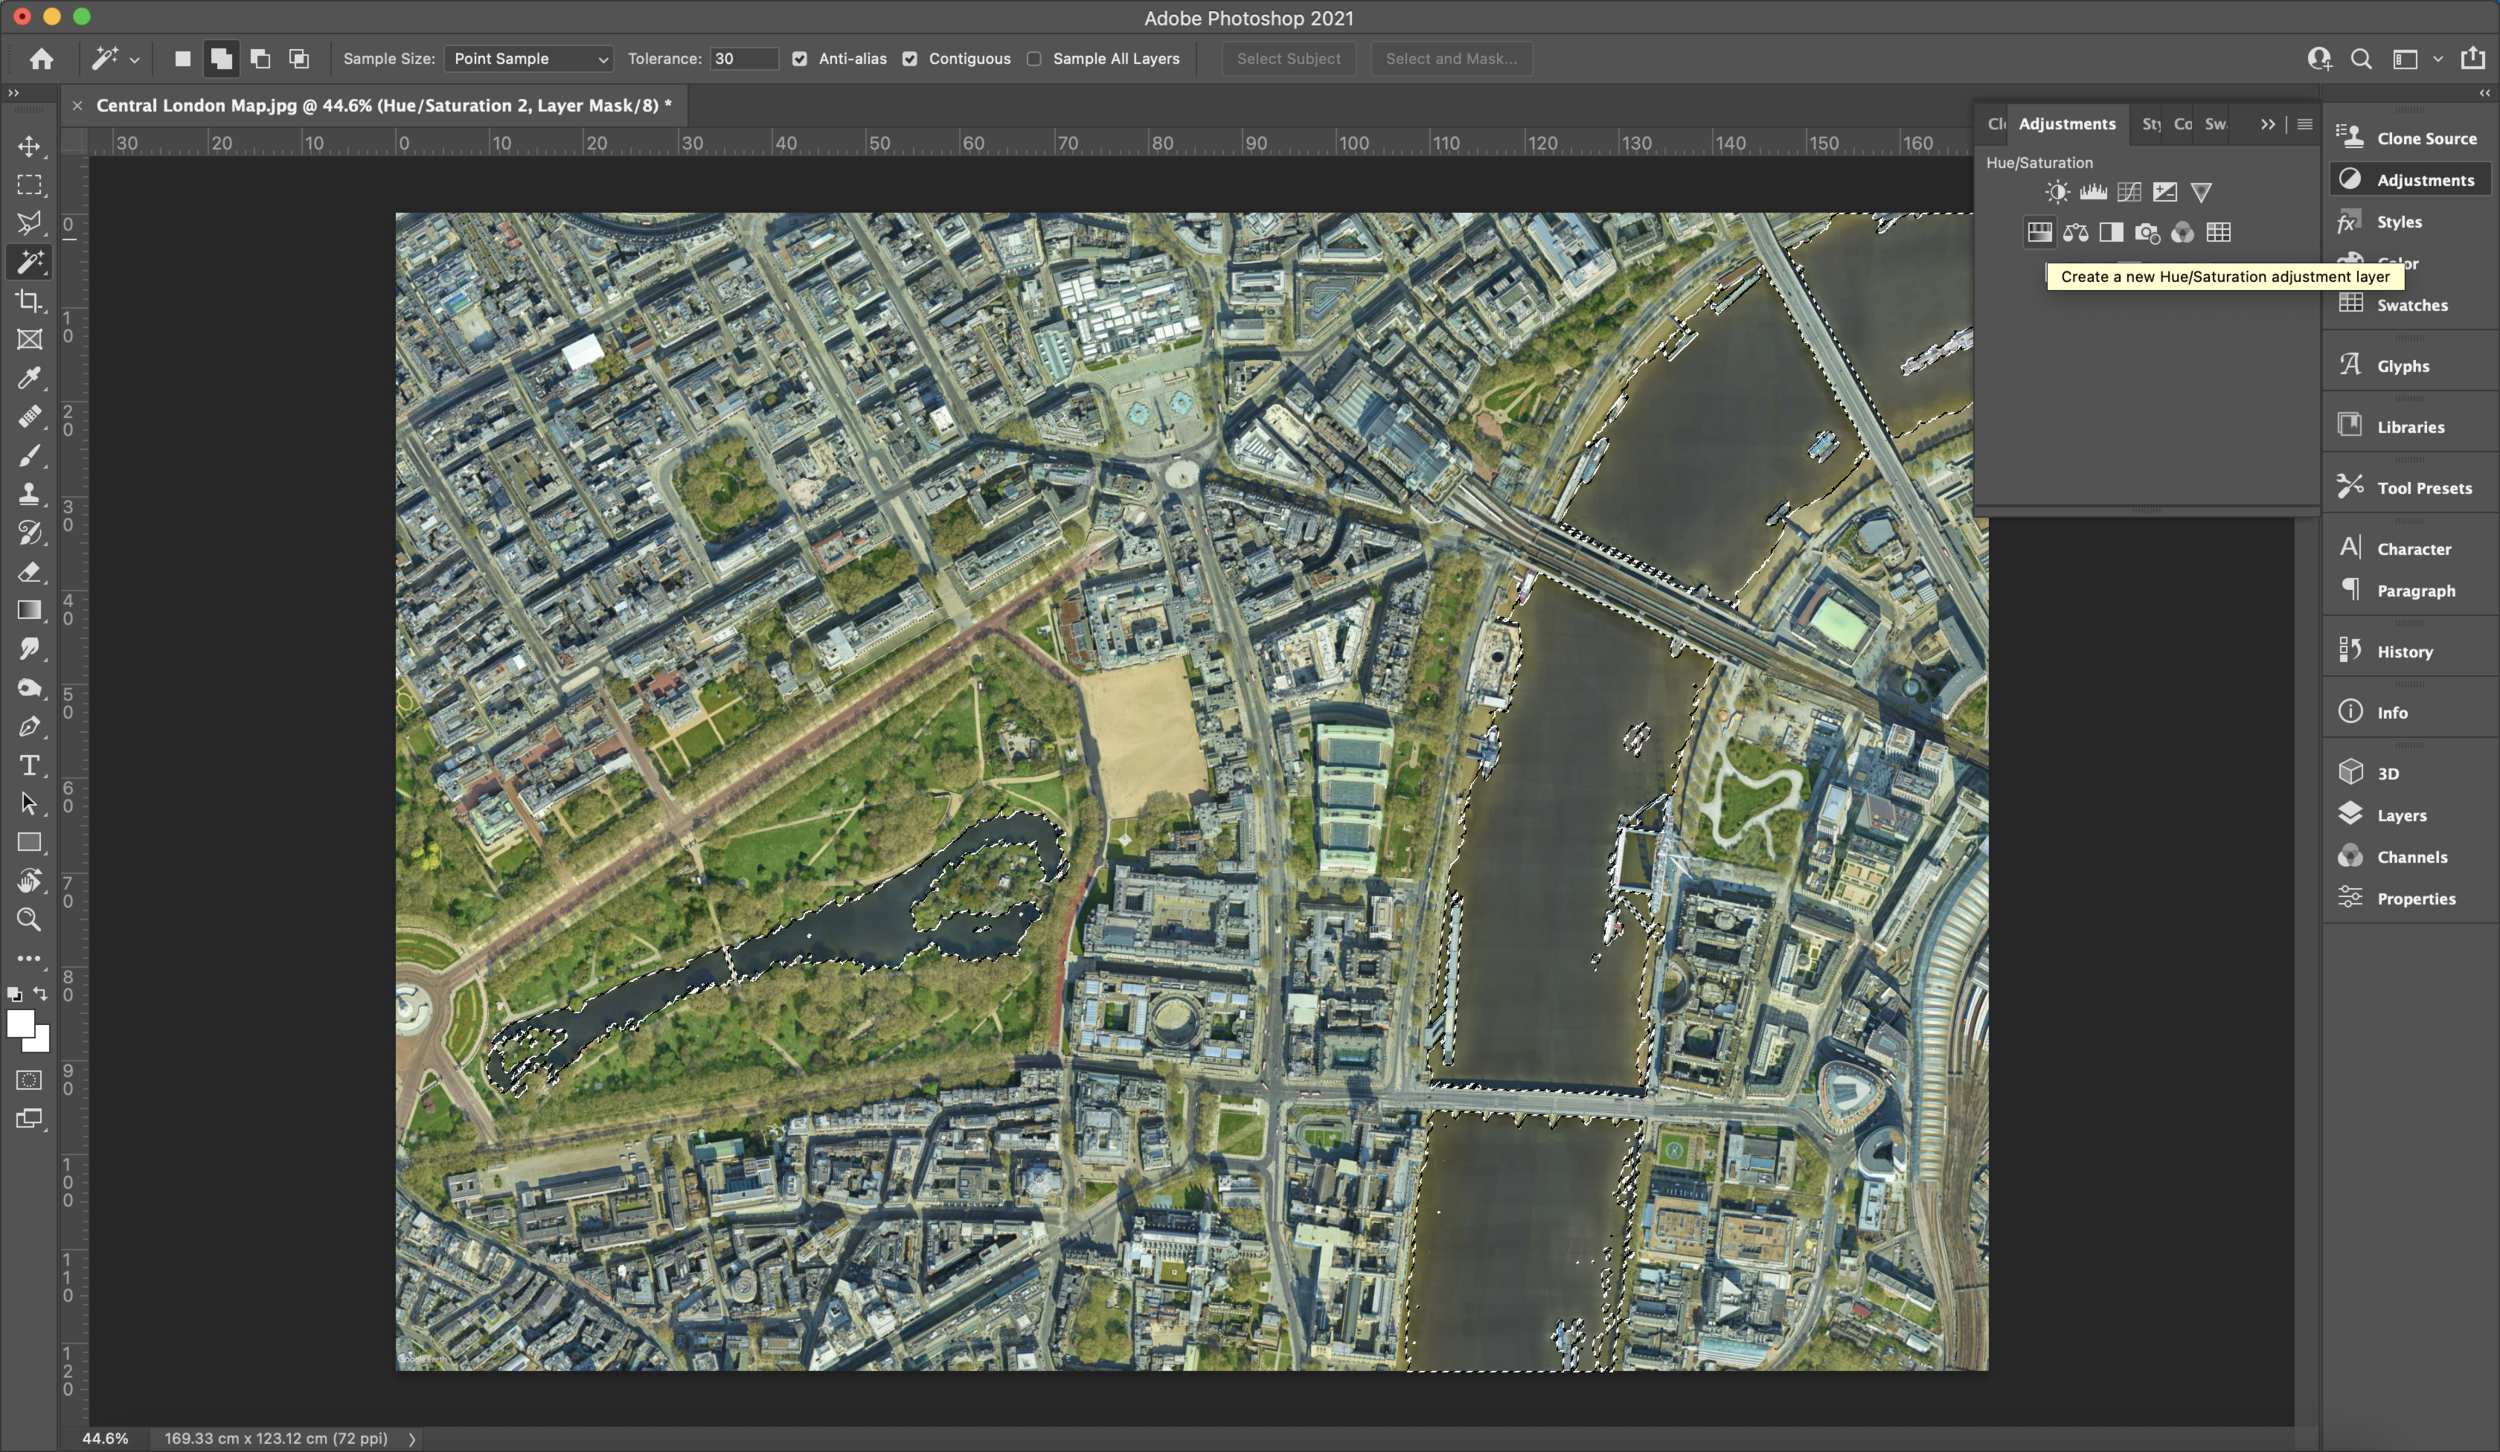Open Edit Toolbar three-dots button
Image resolution: width=2500 pixels, height=1452 pixels.
(29, 958)
